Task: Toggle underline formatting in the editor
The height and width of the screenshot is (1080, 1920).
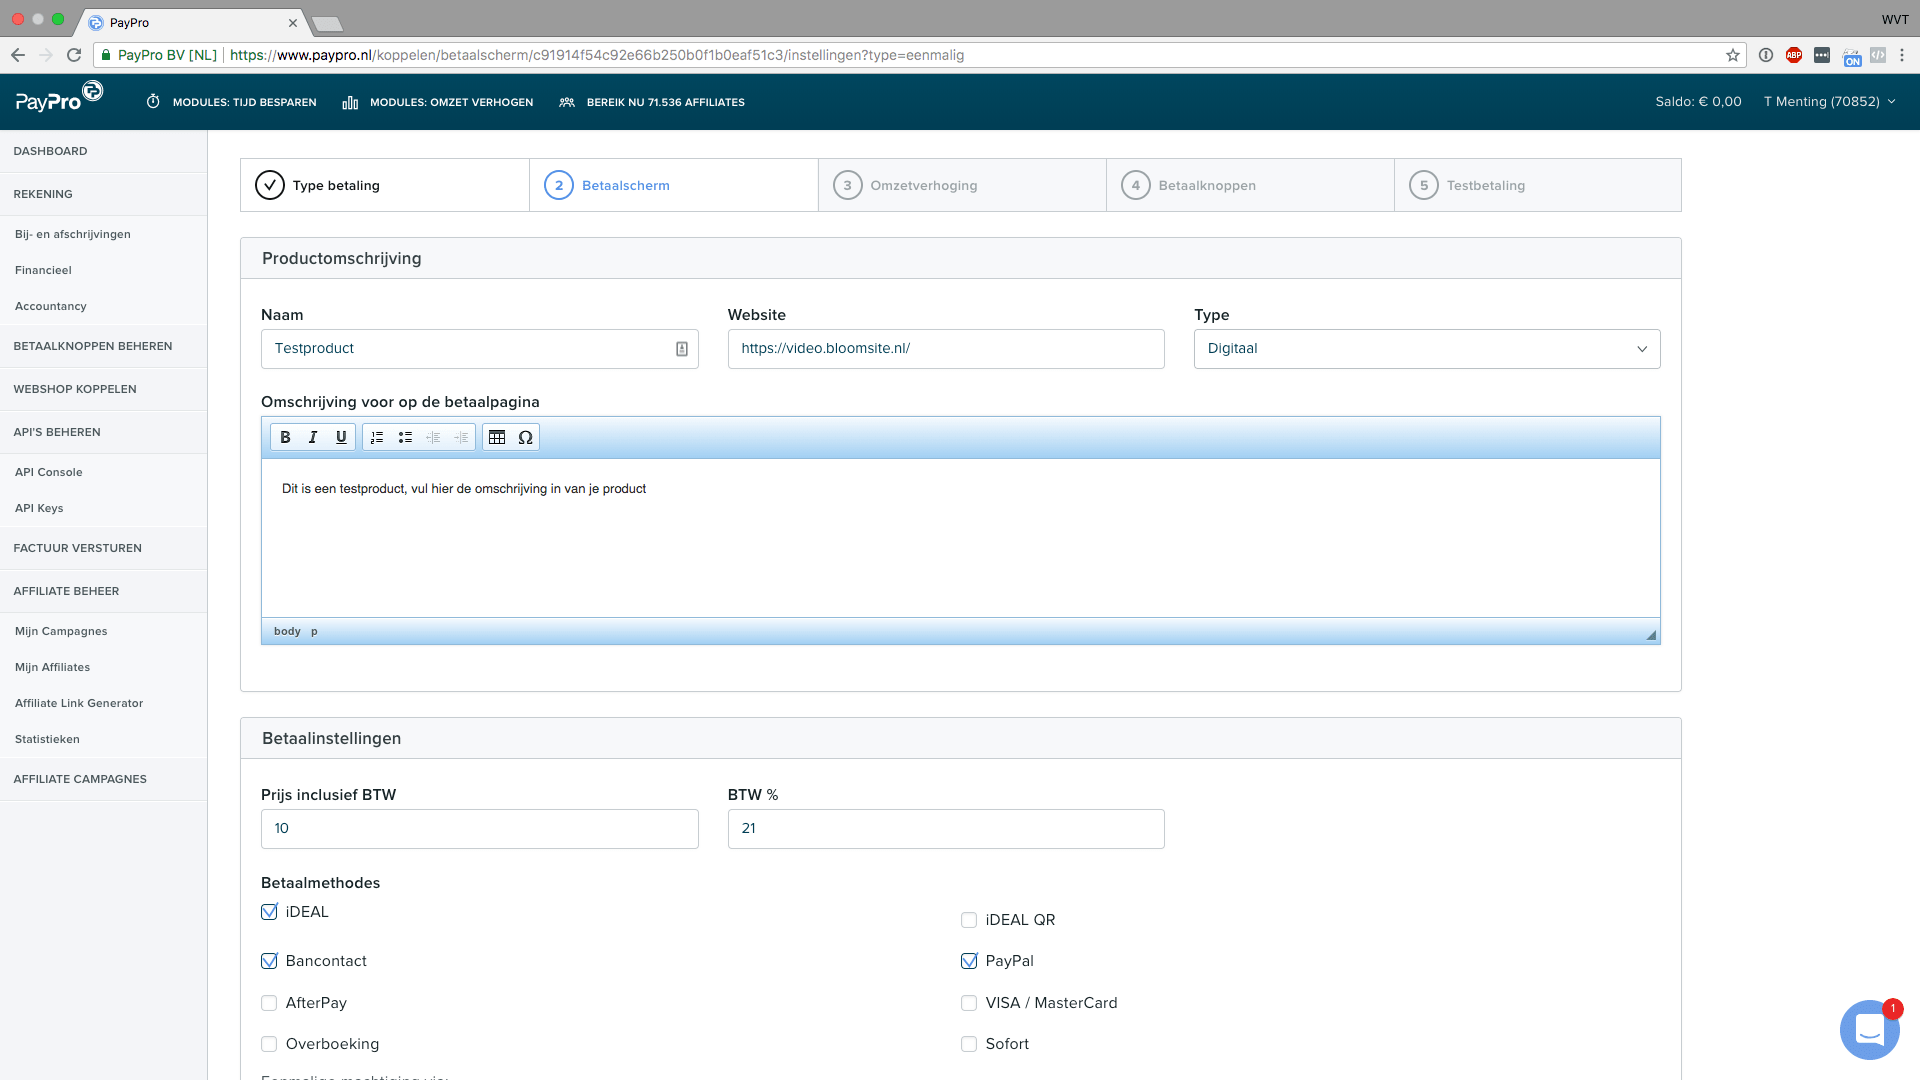Action: click(x=341, y=437)
